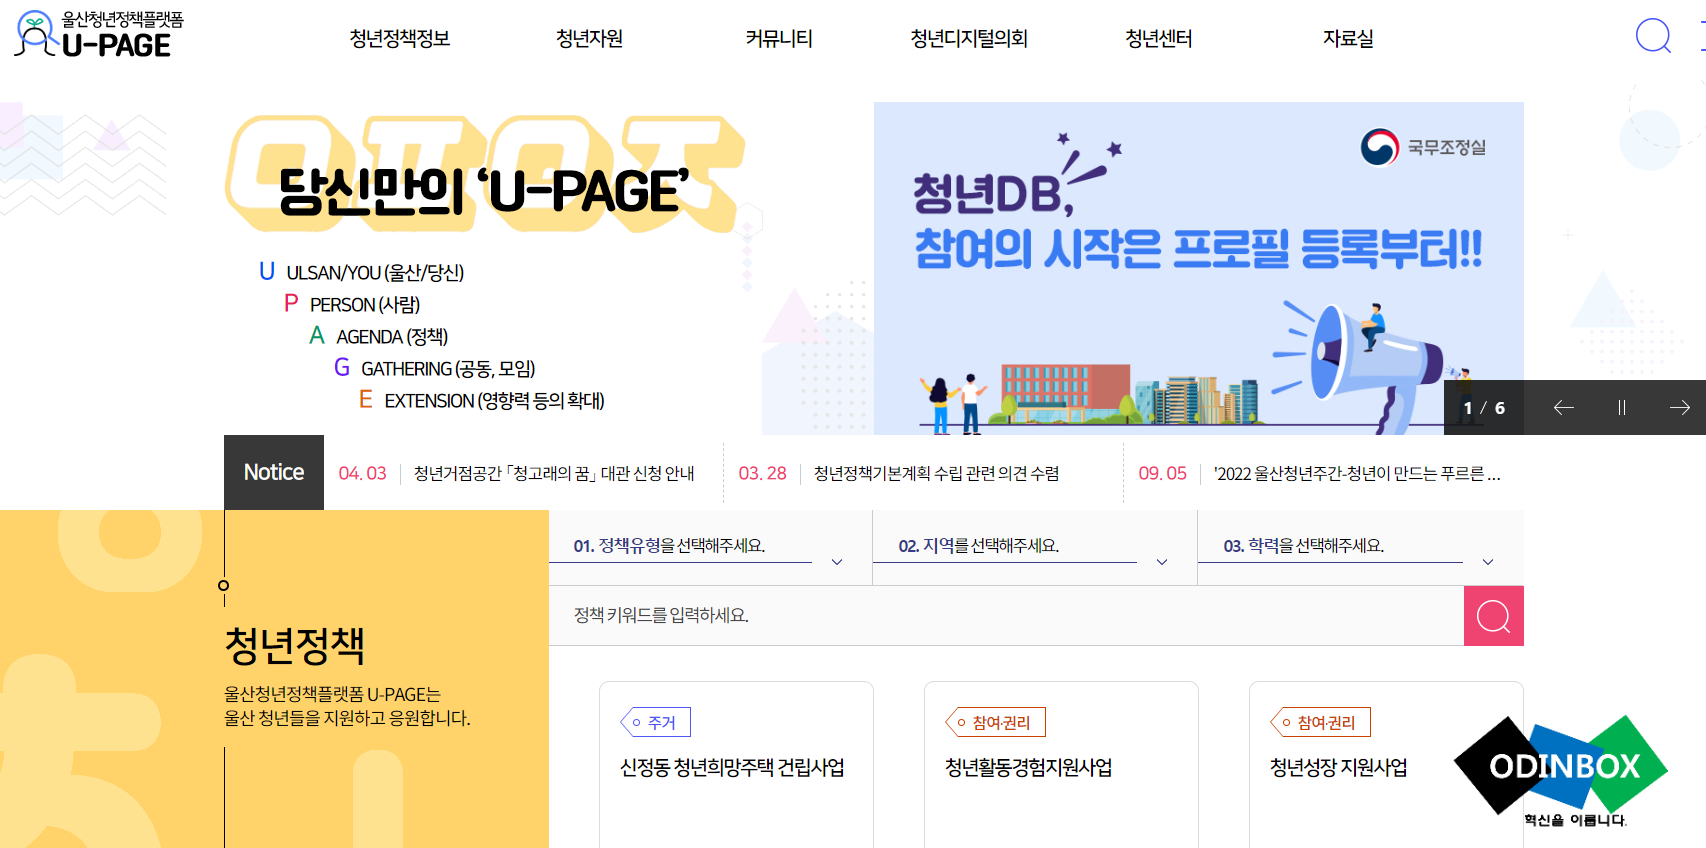
Task: Click the Notice label button
Action: click(274, 472)
